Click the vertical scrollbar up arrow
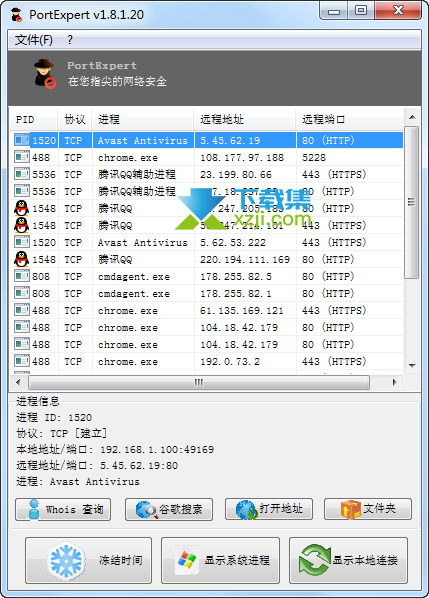 412,117
